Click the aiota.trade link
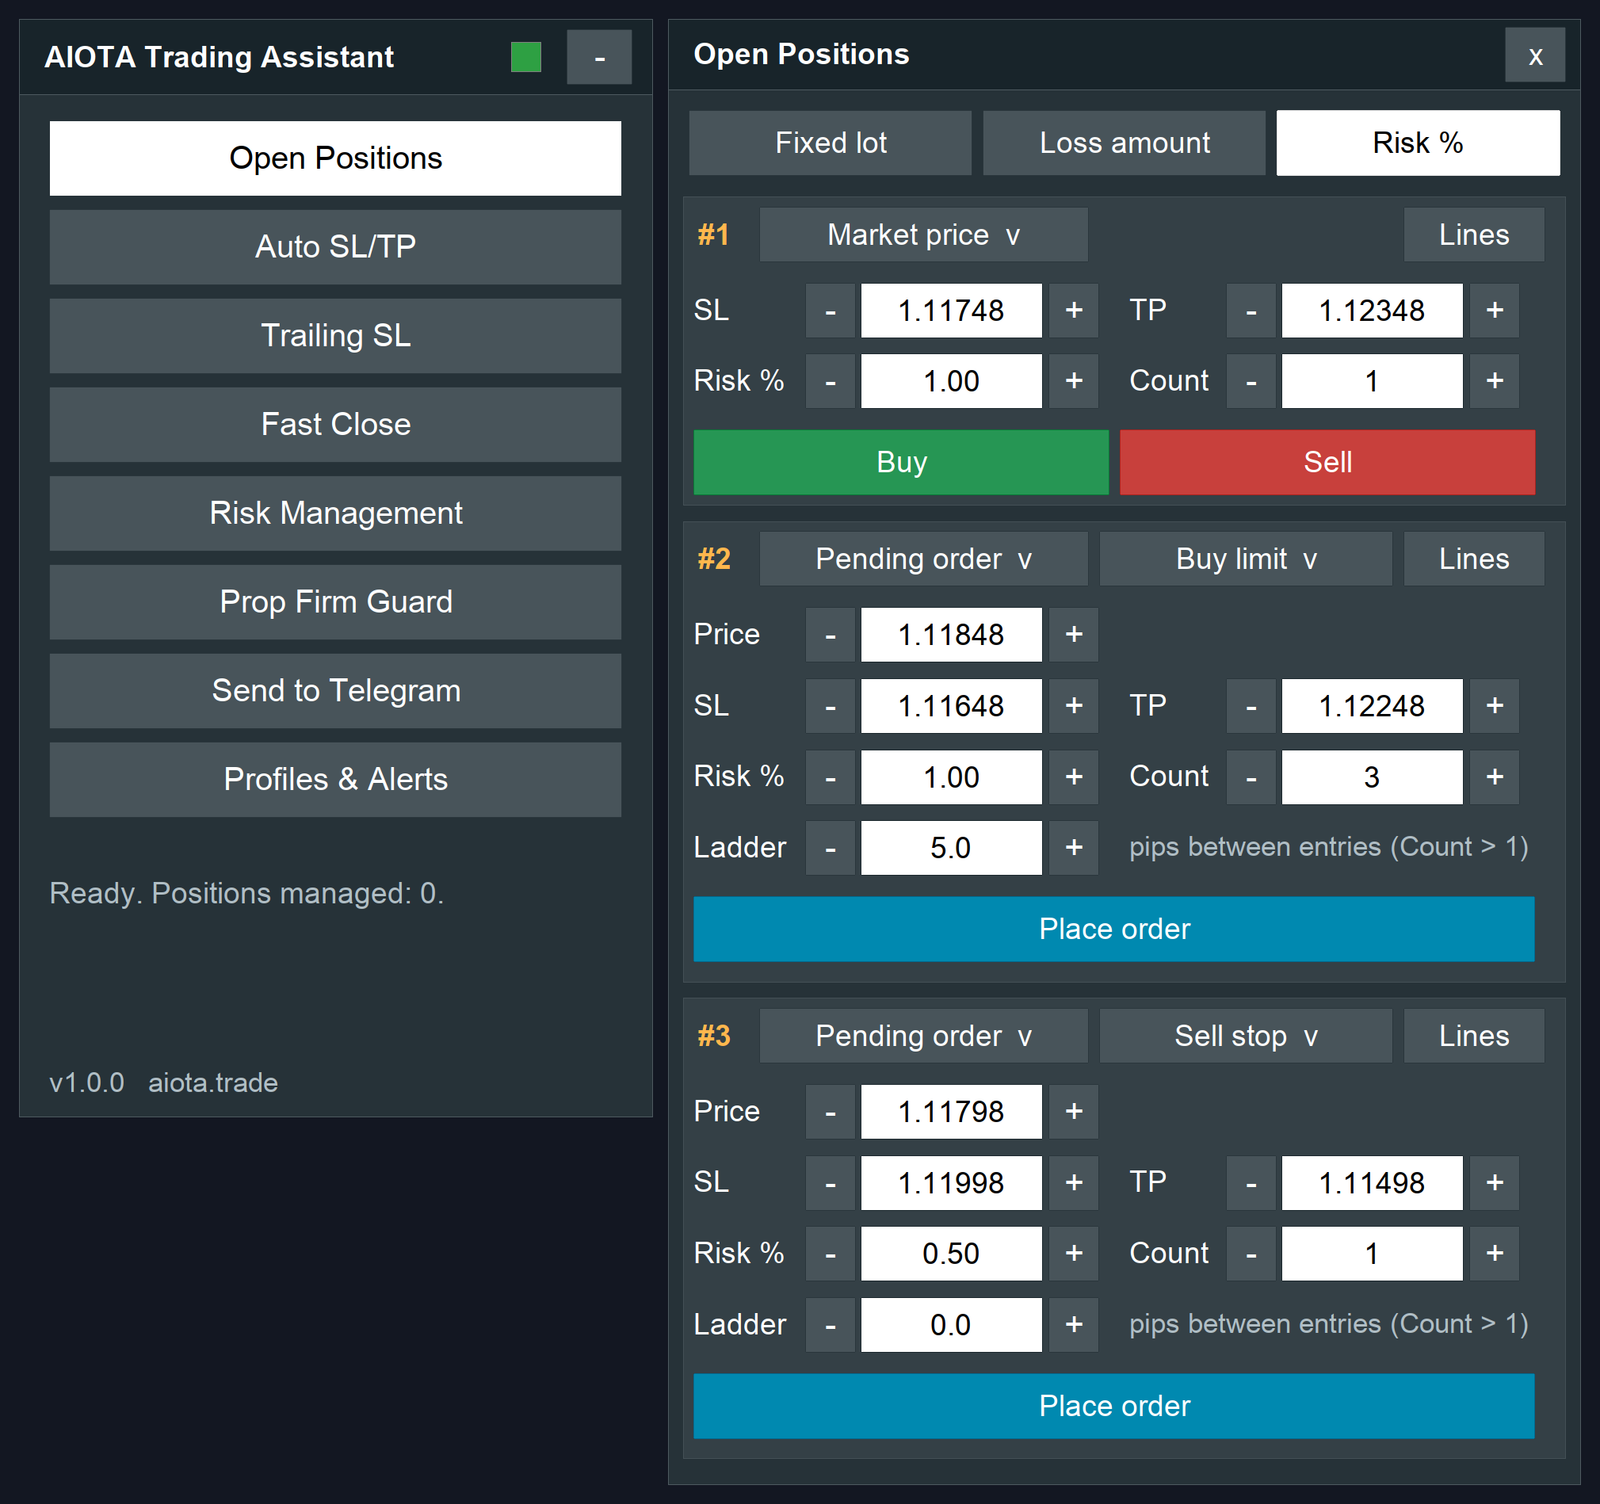Viewport: 1600px width, 1504px height. click(x=213, y=1083)
